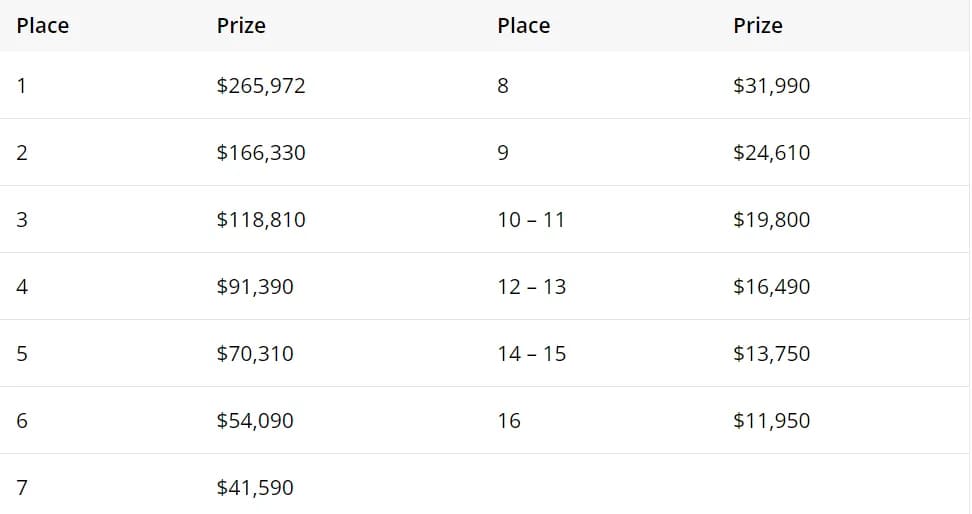This screenshot has height=514, width=972.
Task: Click the $41,590 seventh place prize
Action: 255,488
